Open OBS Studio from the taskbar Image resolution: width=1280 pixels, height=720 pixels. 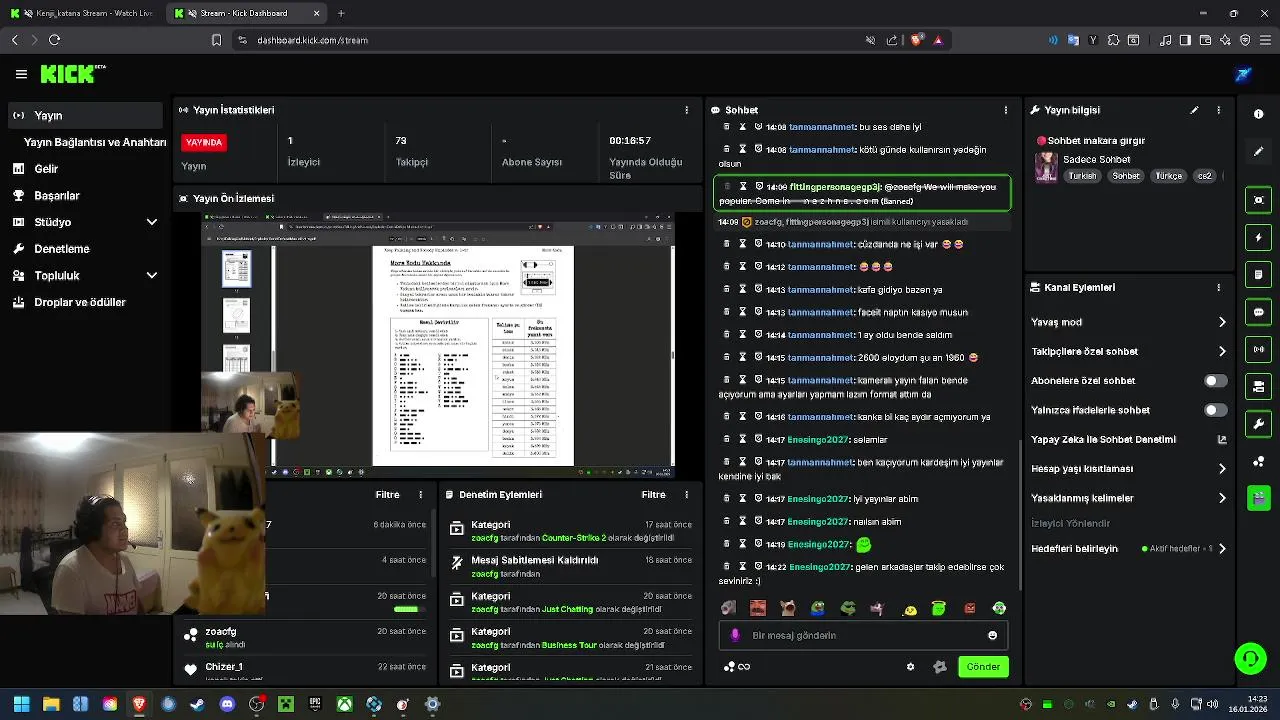click(x=256, y=704)
